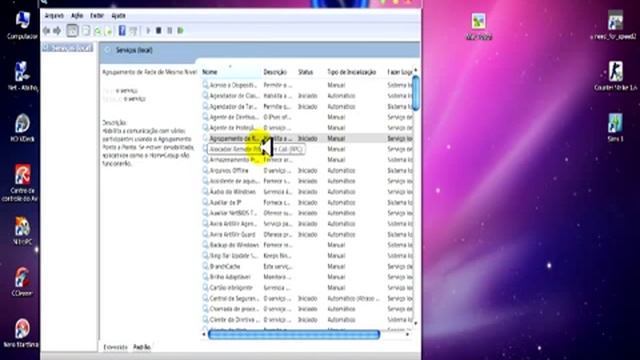This screenshot has height=360, width=640.
Task: Select the Backup do Windows service row
Action: tap(307, 245)
